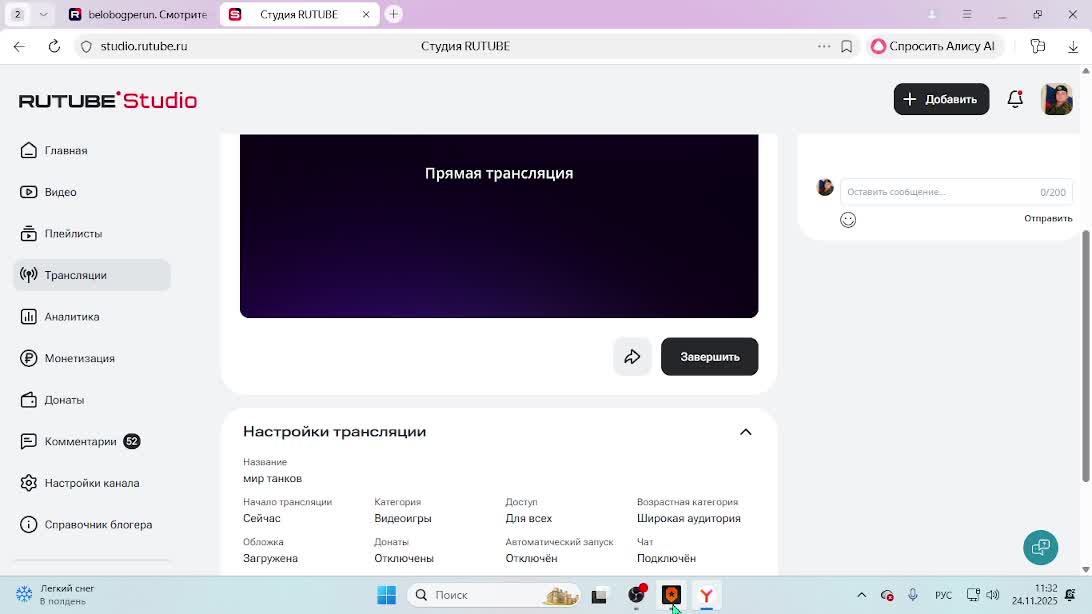1092x614 pixels.
Task: Click the home icon beside Главная
Action: pyautogui.click(x=29, y=150)
